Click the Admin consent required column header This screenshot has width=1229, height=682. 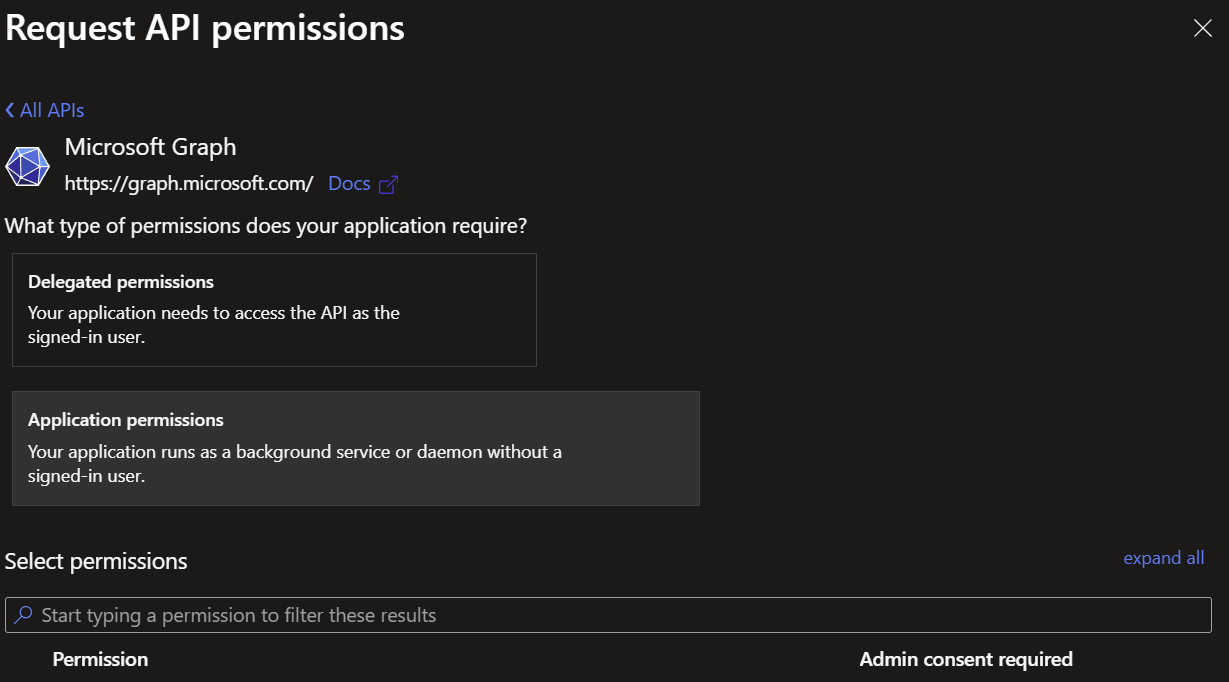[965, 659]
